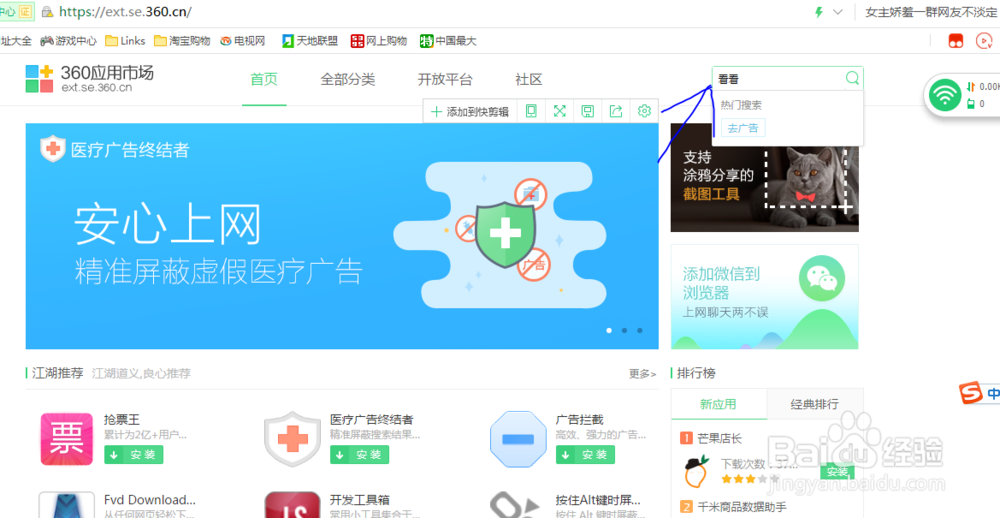Click the save disk icon in the floating toolbar
1000x518 pixels.
tap(587, 112)
